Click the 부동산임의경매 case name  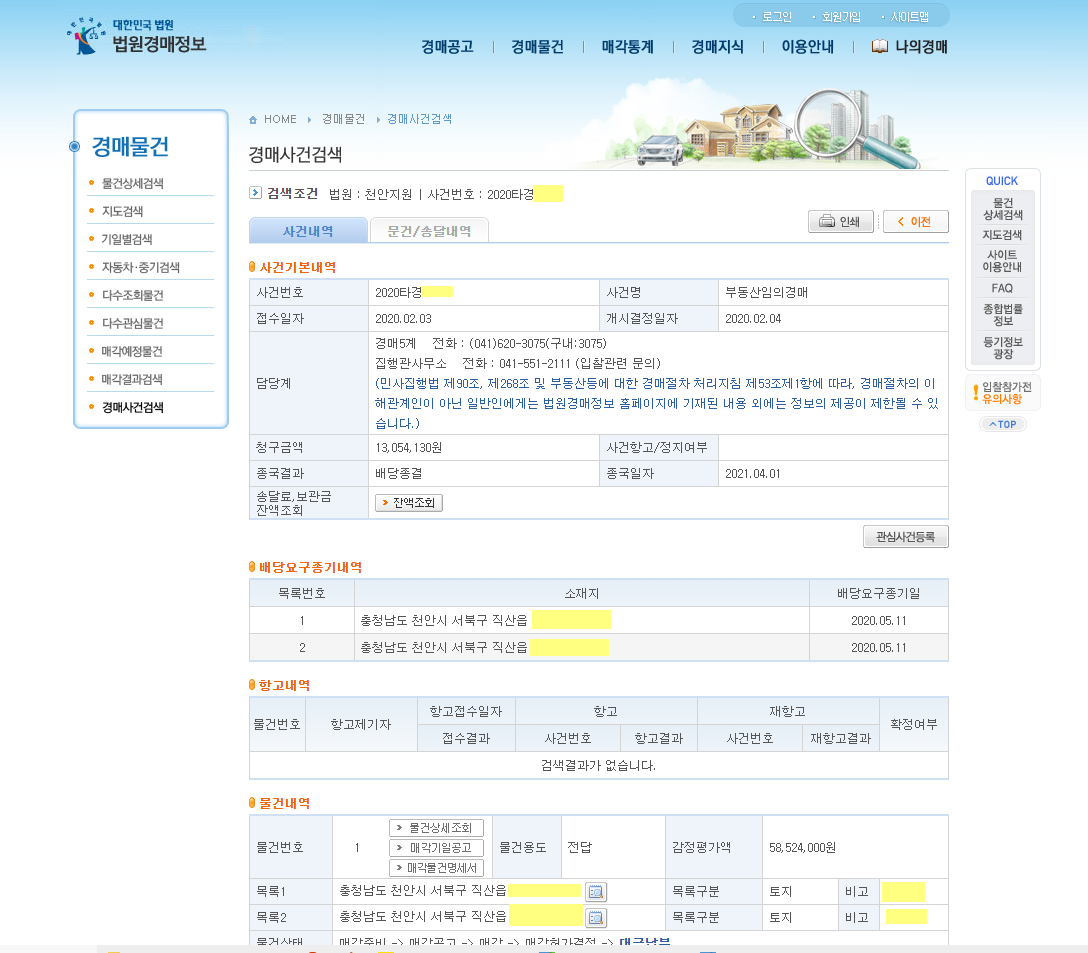[x=767, y=292]
